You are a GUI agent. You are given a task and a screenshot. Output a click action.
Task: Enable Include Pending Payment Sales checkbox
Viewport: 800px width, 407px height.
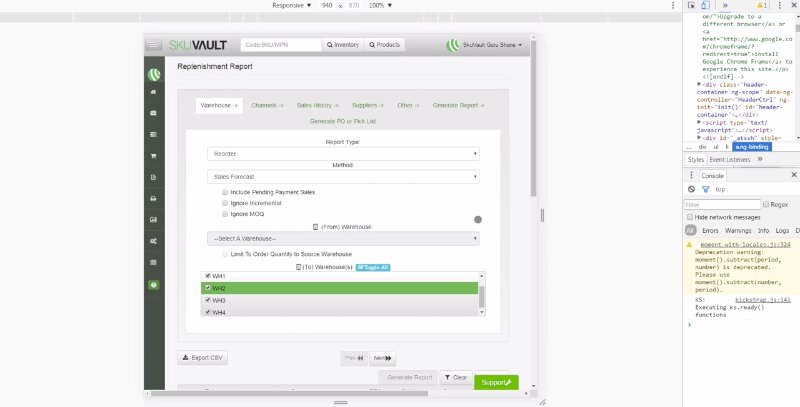pos(225,191)
